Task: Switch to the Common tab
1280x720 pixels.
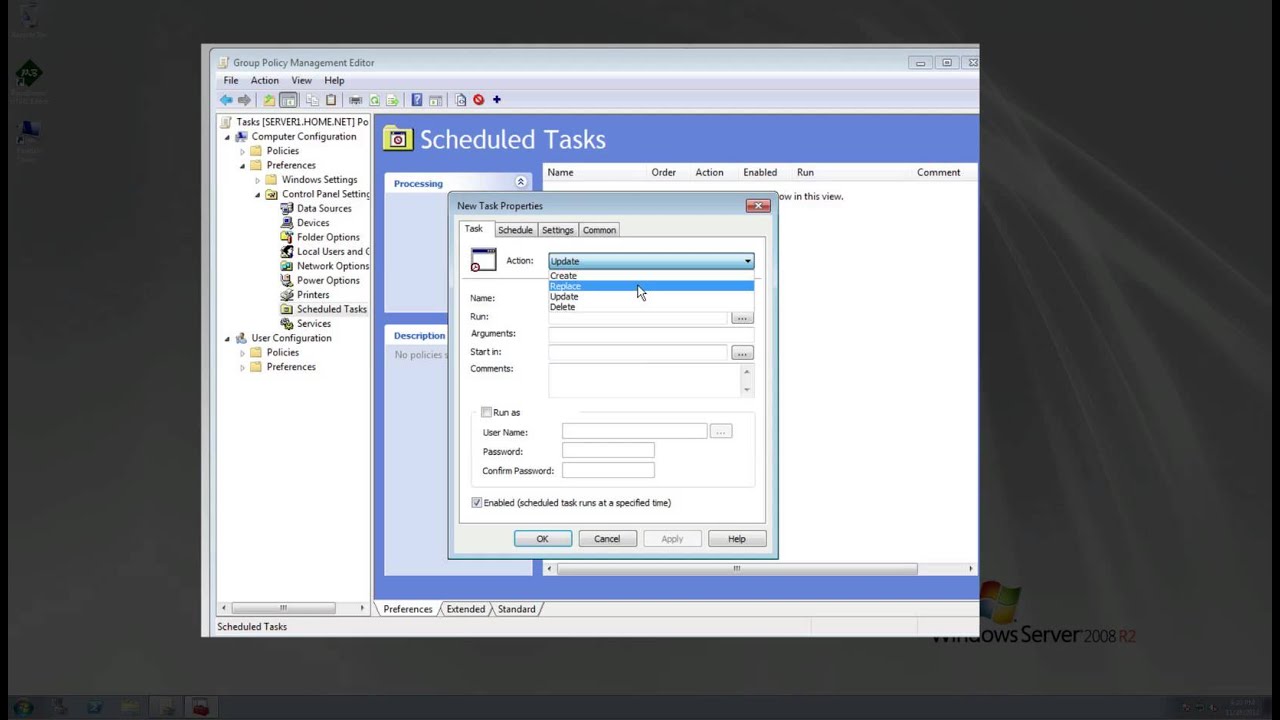Action: pyautogui.click(x=599, y=230)
